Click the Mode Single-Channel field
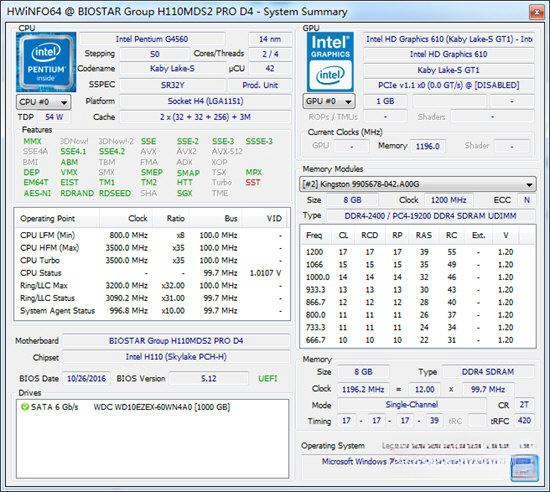The width and height of the screenshot is (550, 492). coord(412,405)
